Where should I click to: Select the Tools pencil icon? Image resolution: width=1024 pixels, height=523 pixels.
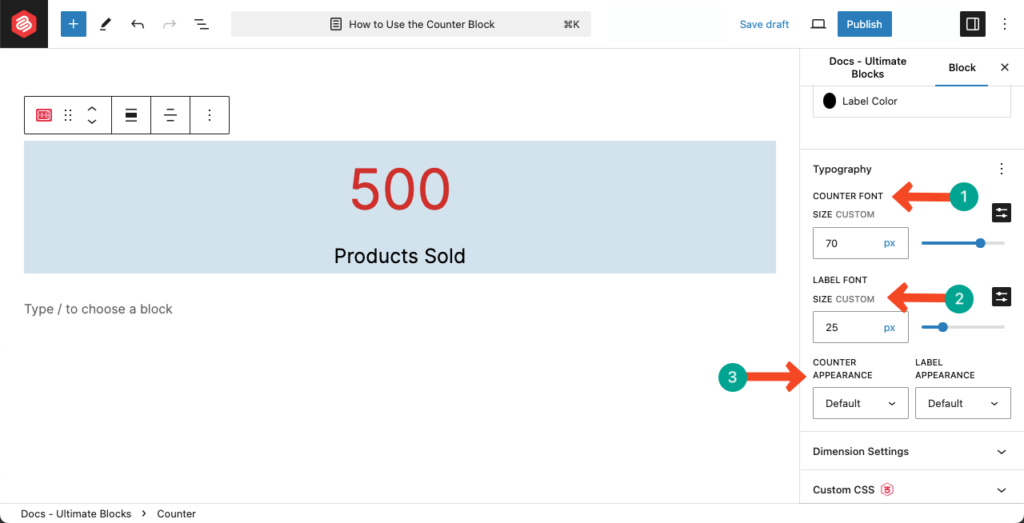[x=106, y=24]
